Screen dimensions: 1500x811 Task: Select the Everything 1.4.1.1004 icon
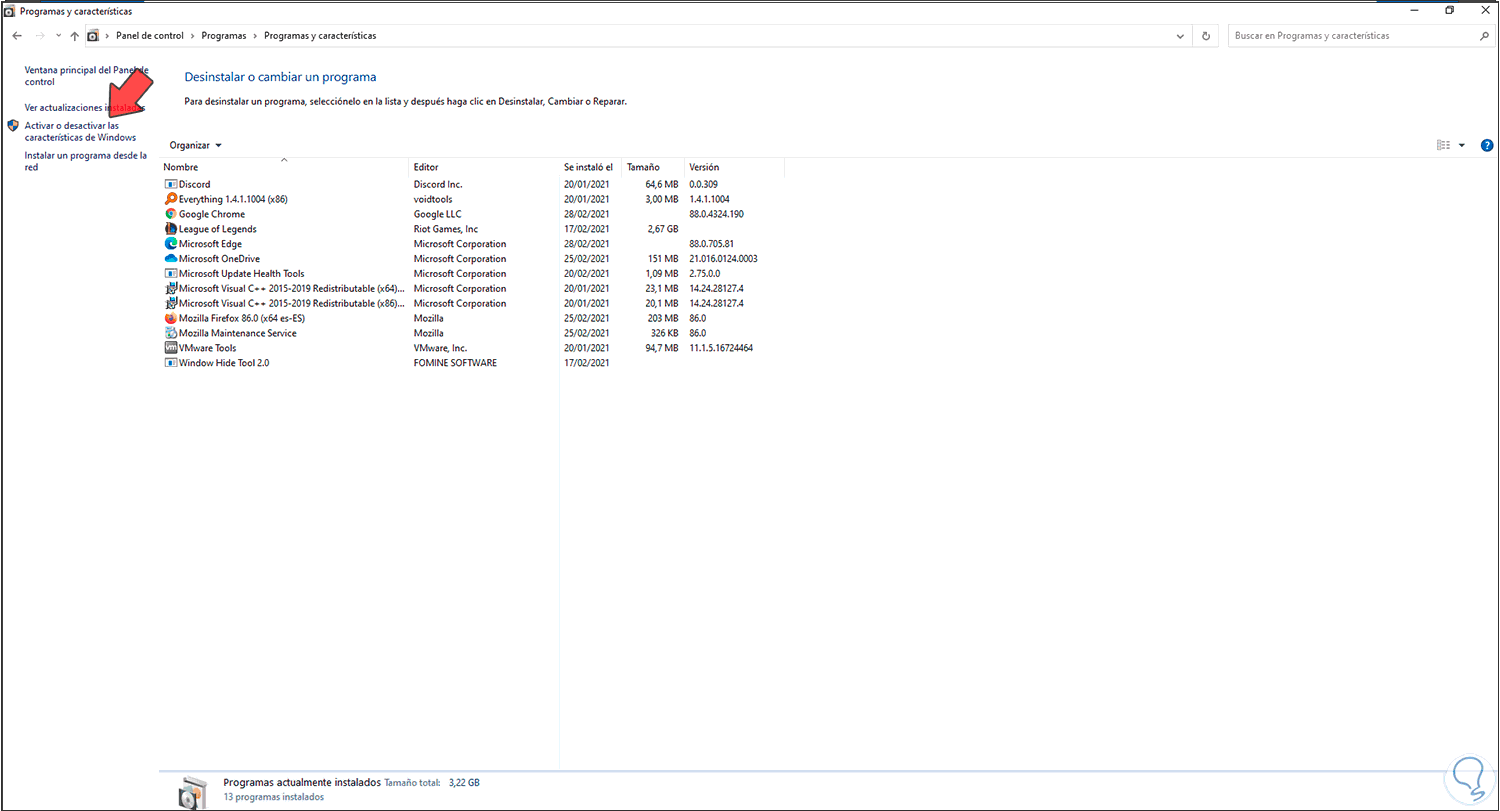170,199
